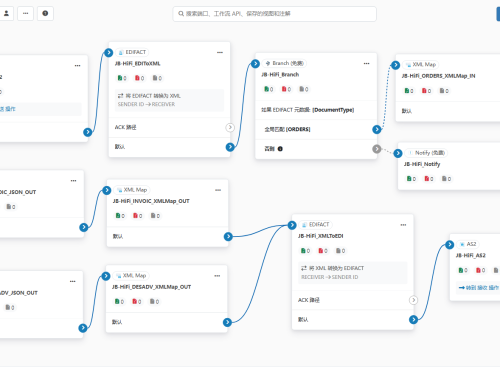Open options menu of JB-HiFi_EDIToXML card
The height and width of the screenshot is (383, 500).
220,52
